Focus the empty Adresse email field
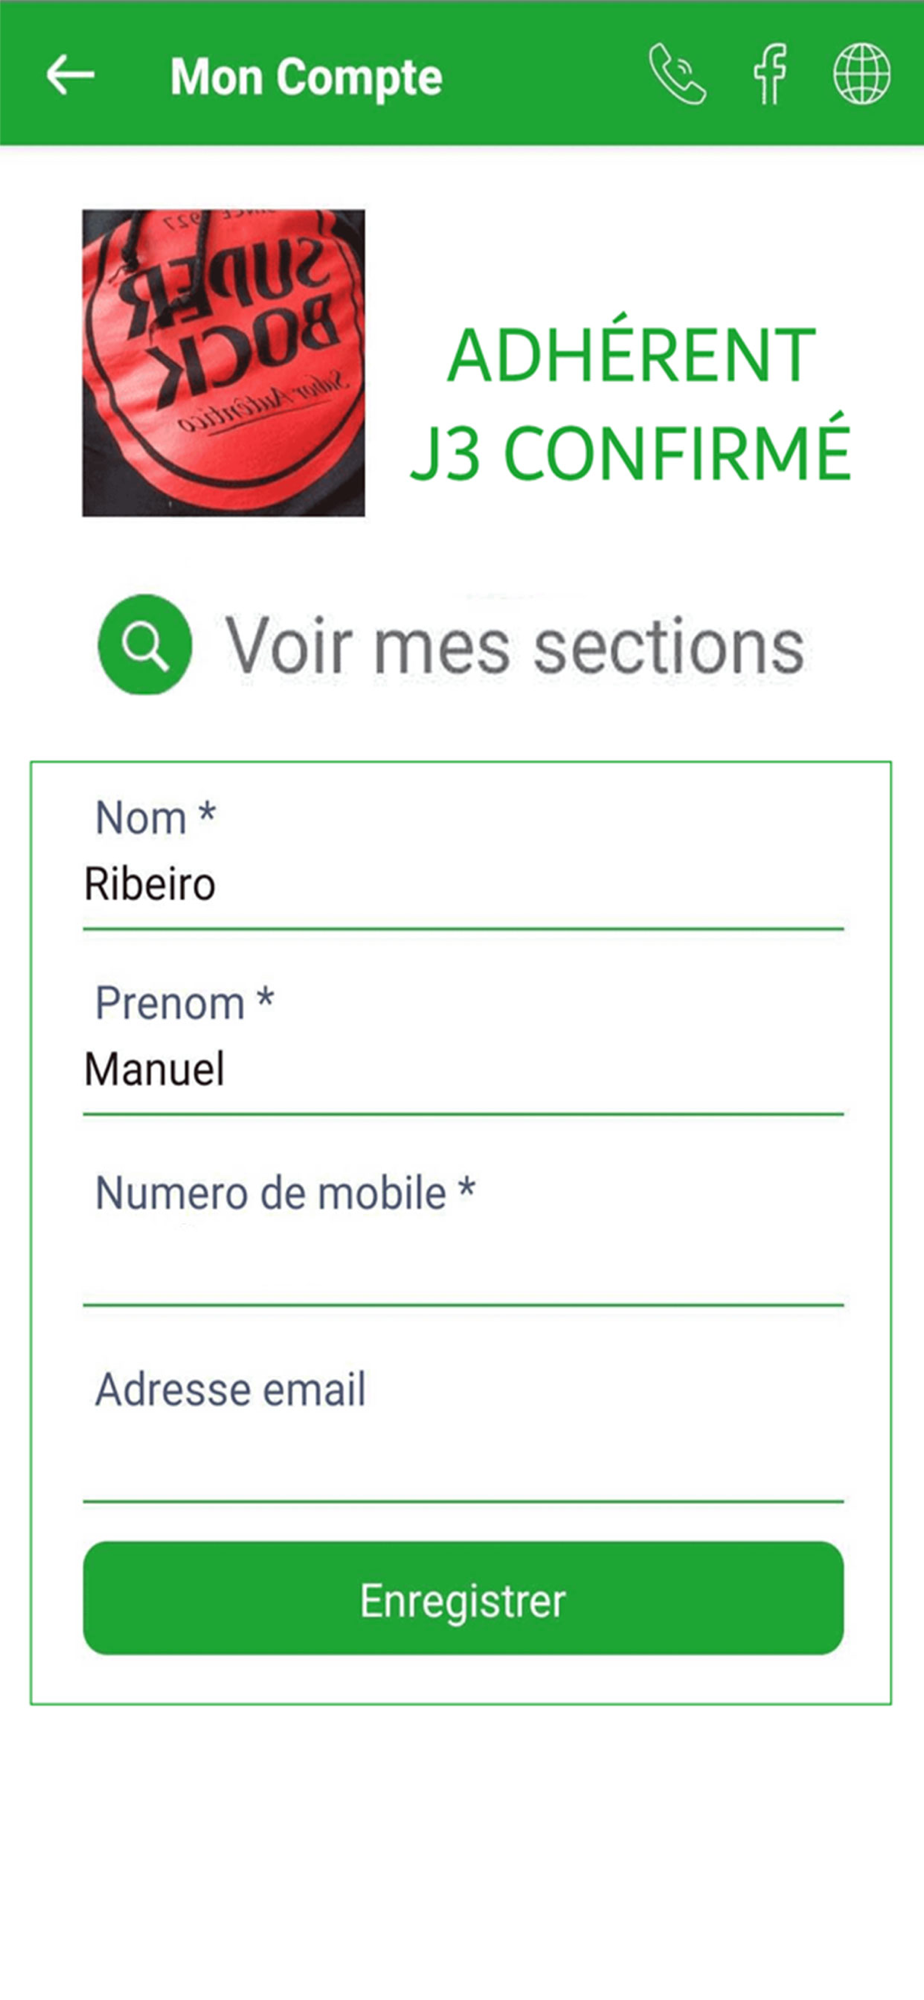 pyautogui.click(x=463, y=1460)
